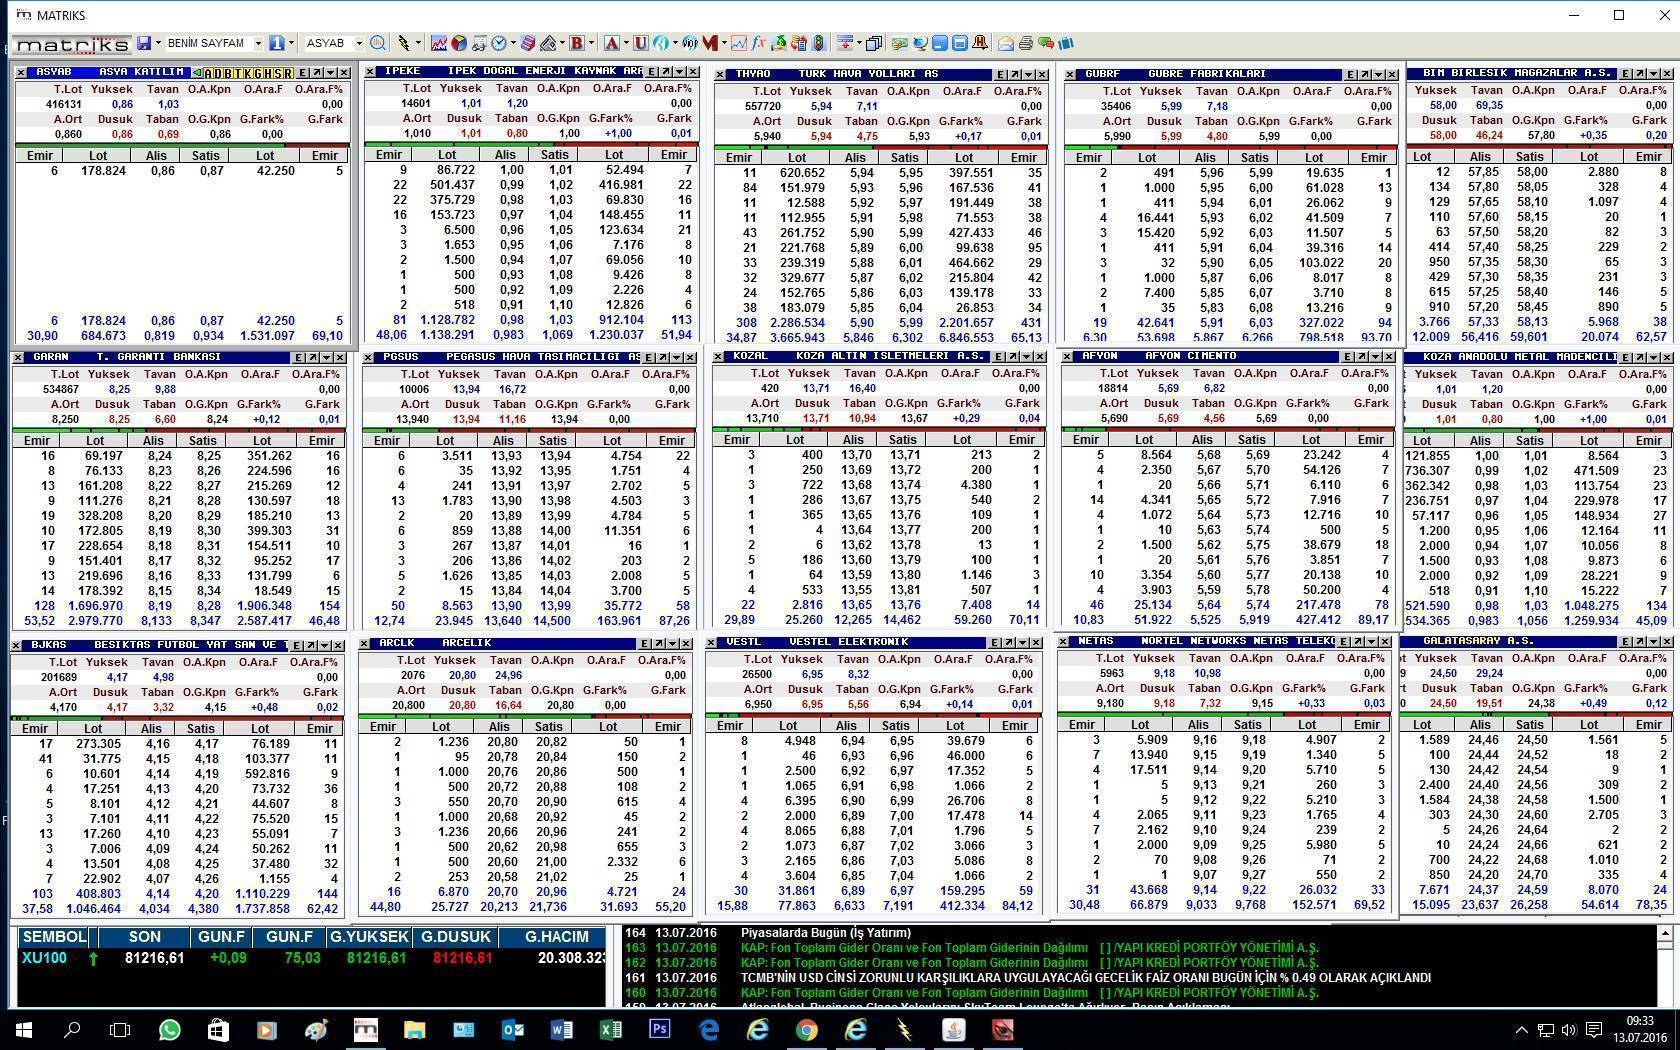Click the traffic light icon in toolbar
1680x1050 pixels.
(x=819, y=43)
